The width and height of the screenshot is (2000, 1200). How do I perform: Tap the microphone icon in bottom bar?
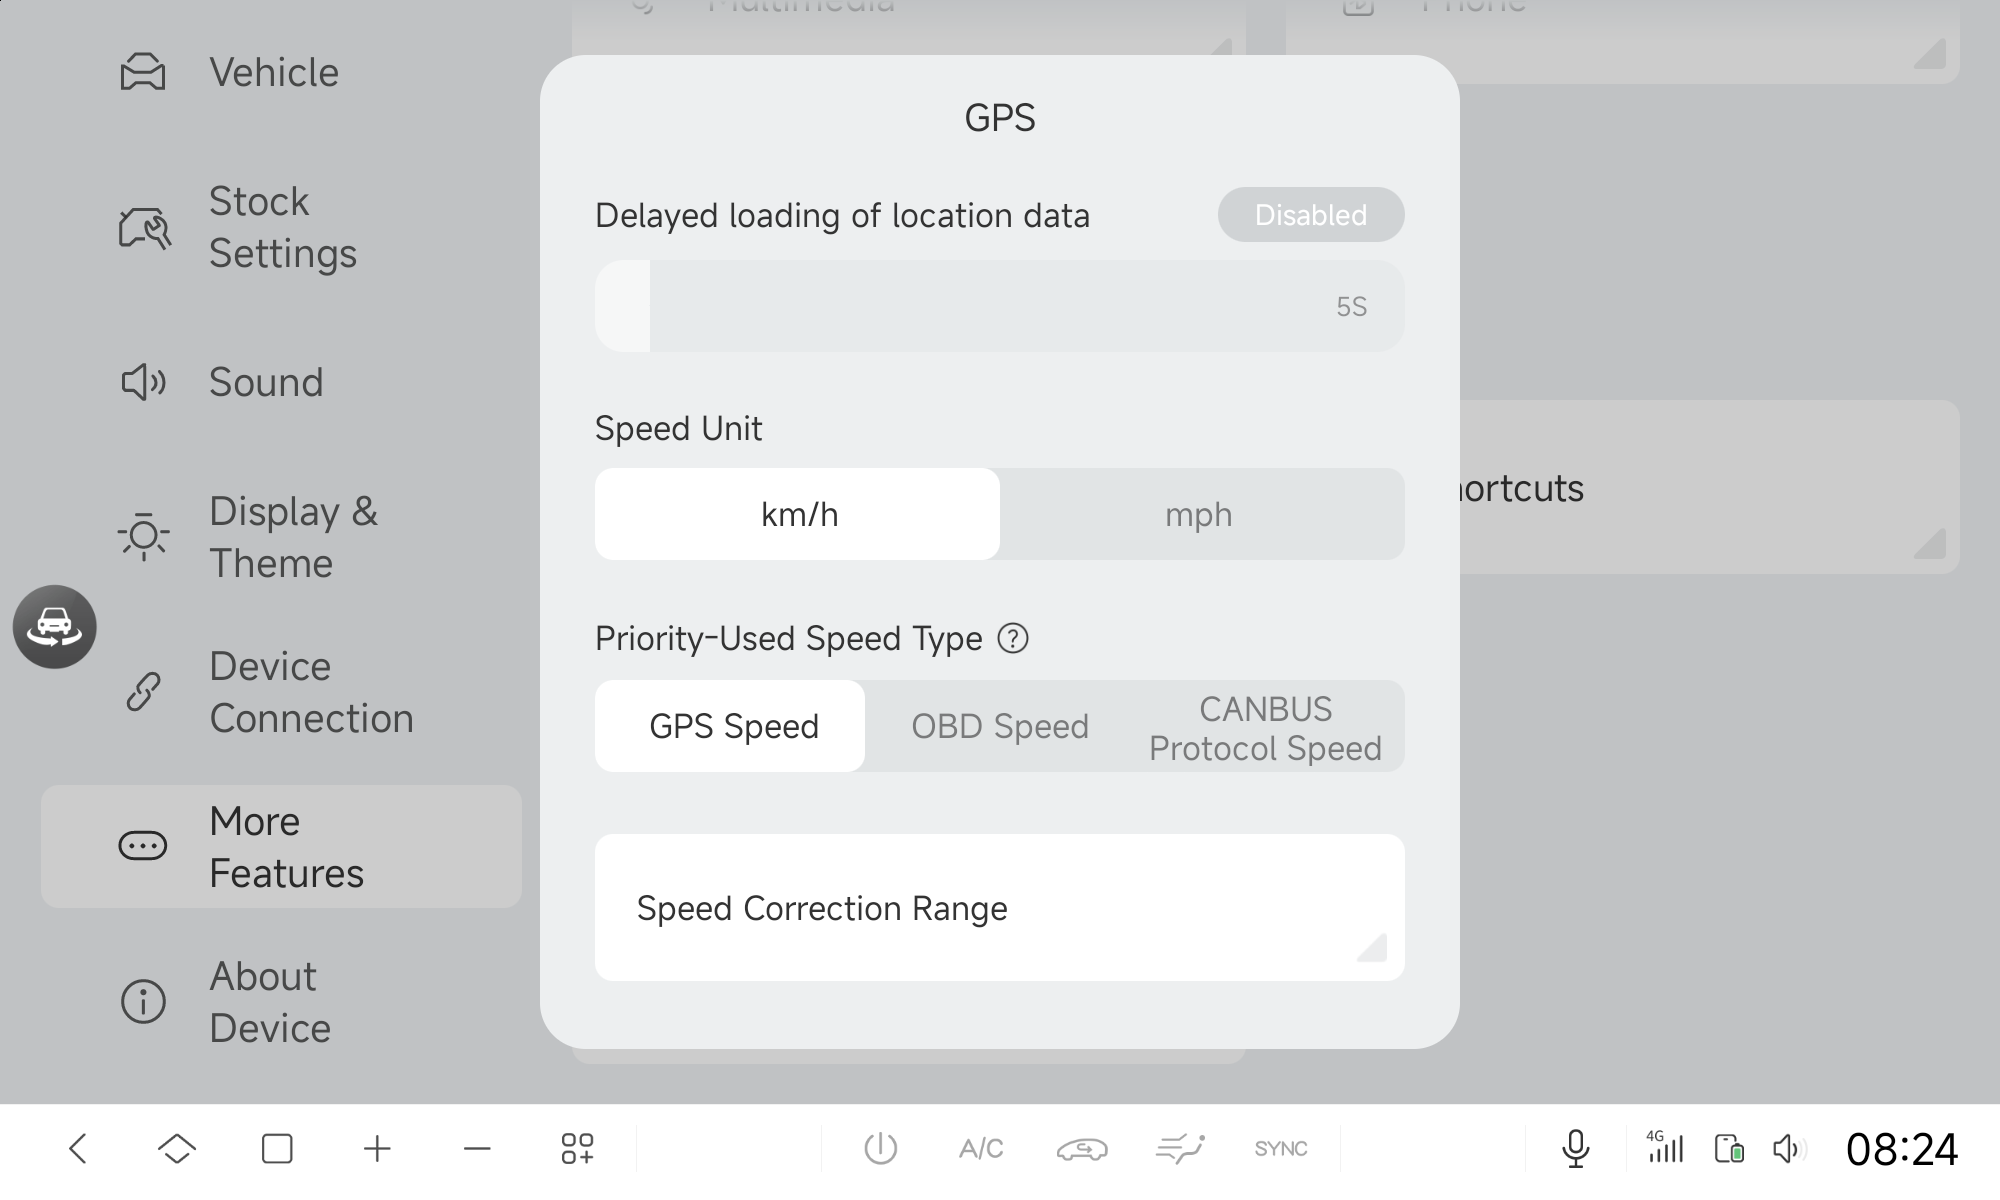click(x=1575, y=1148)
